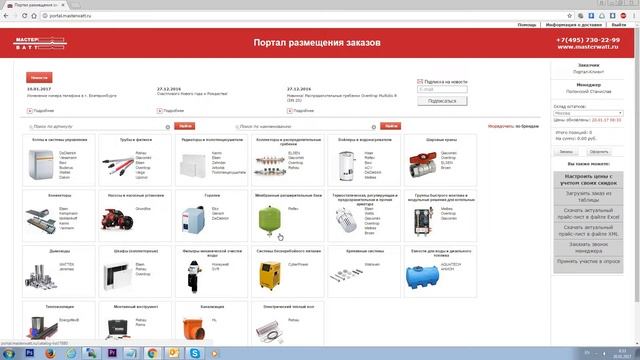The width and height of the screenshot is (640, 360).
Task: Open the fastening systems product image
Action: (346, 276)
